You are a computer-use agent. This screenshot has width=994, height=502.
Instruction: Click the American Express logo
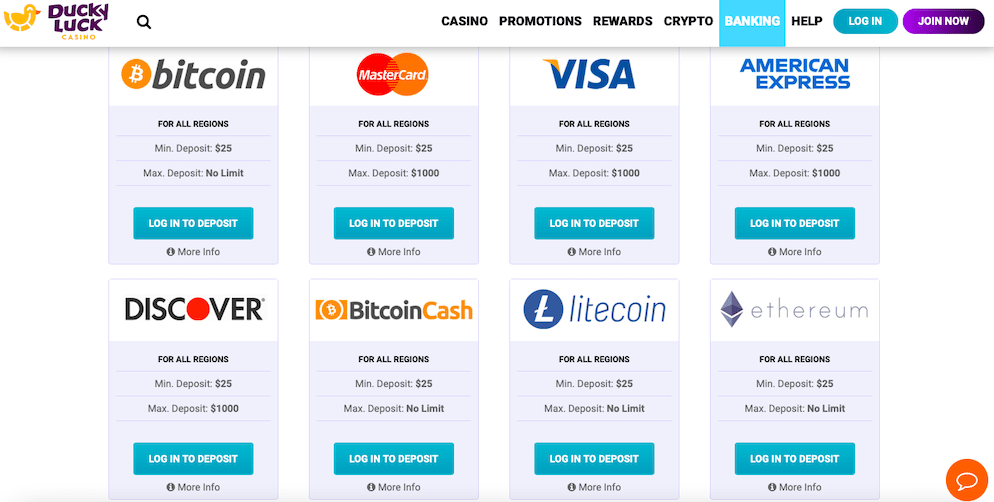[794, 74]
